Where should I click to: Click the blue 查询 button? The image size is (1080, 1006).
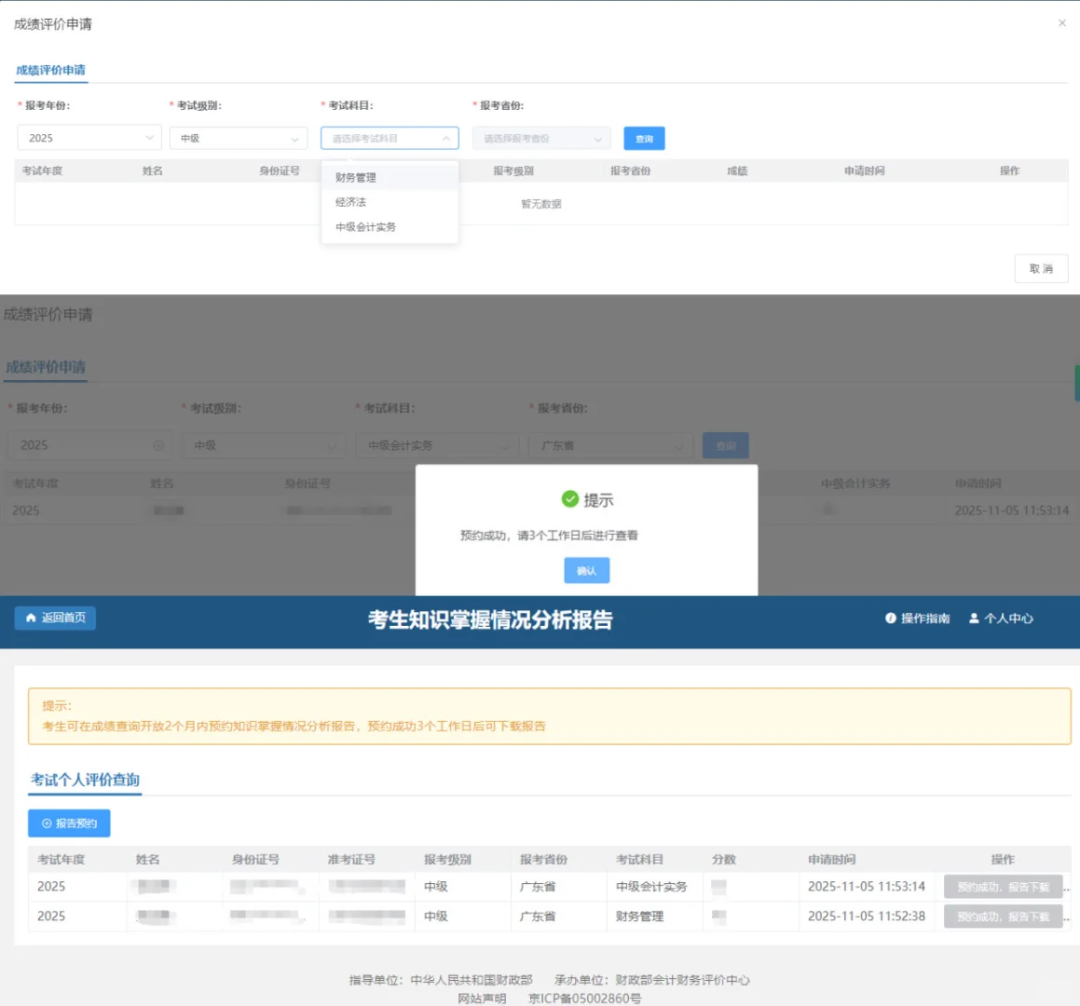tap(644, 139)
